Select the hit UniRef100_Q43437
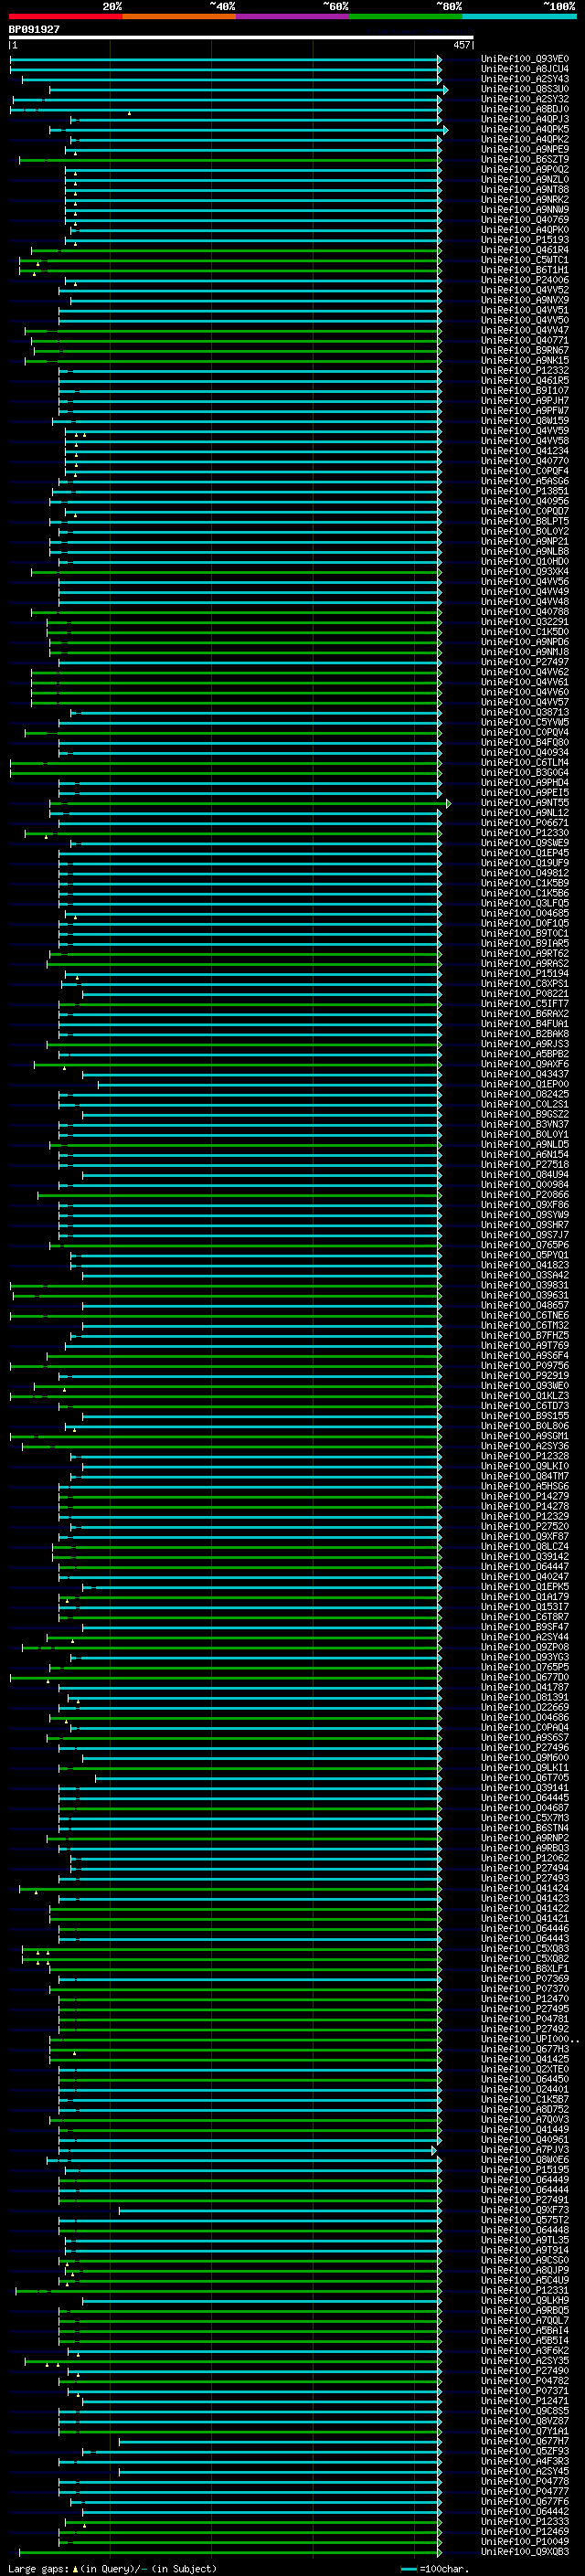The width and height of the screenshot is (585, 2576). (x=525, y=1074)
